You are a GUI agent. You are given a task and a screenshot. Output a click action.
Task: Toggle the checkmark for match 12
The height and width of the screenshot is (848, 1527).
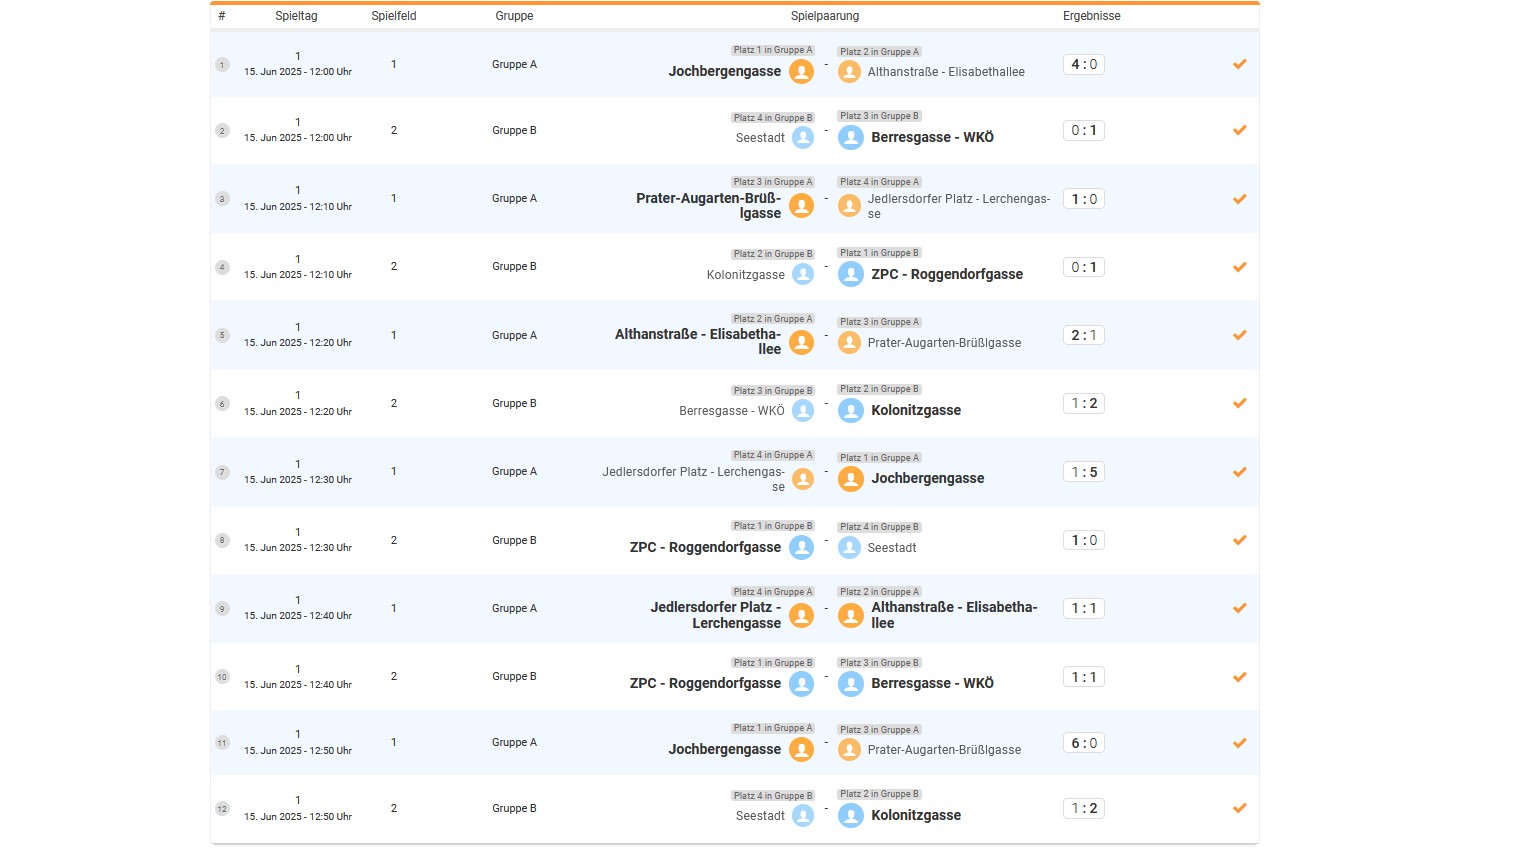tap(1239, 808)
